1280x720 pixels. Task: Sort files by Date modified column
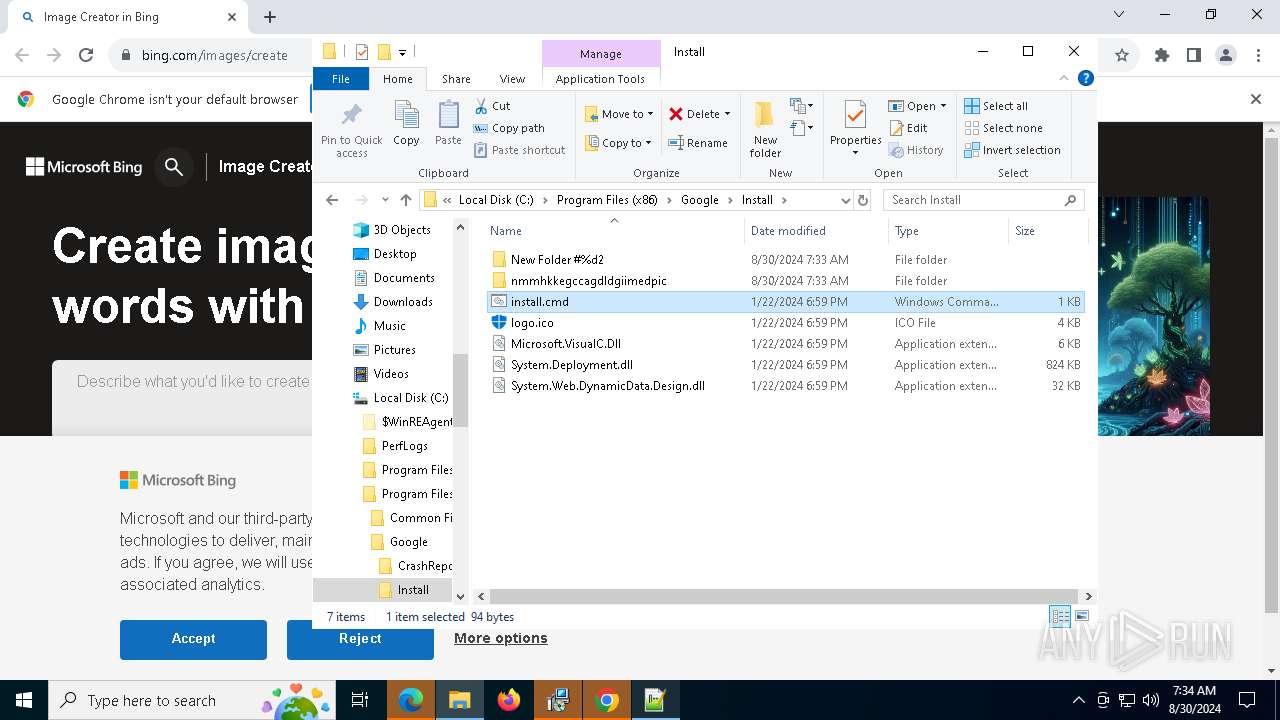pos(816,231)
